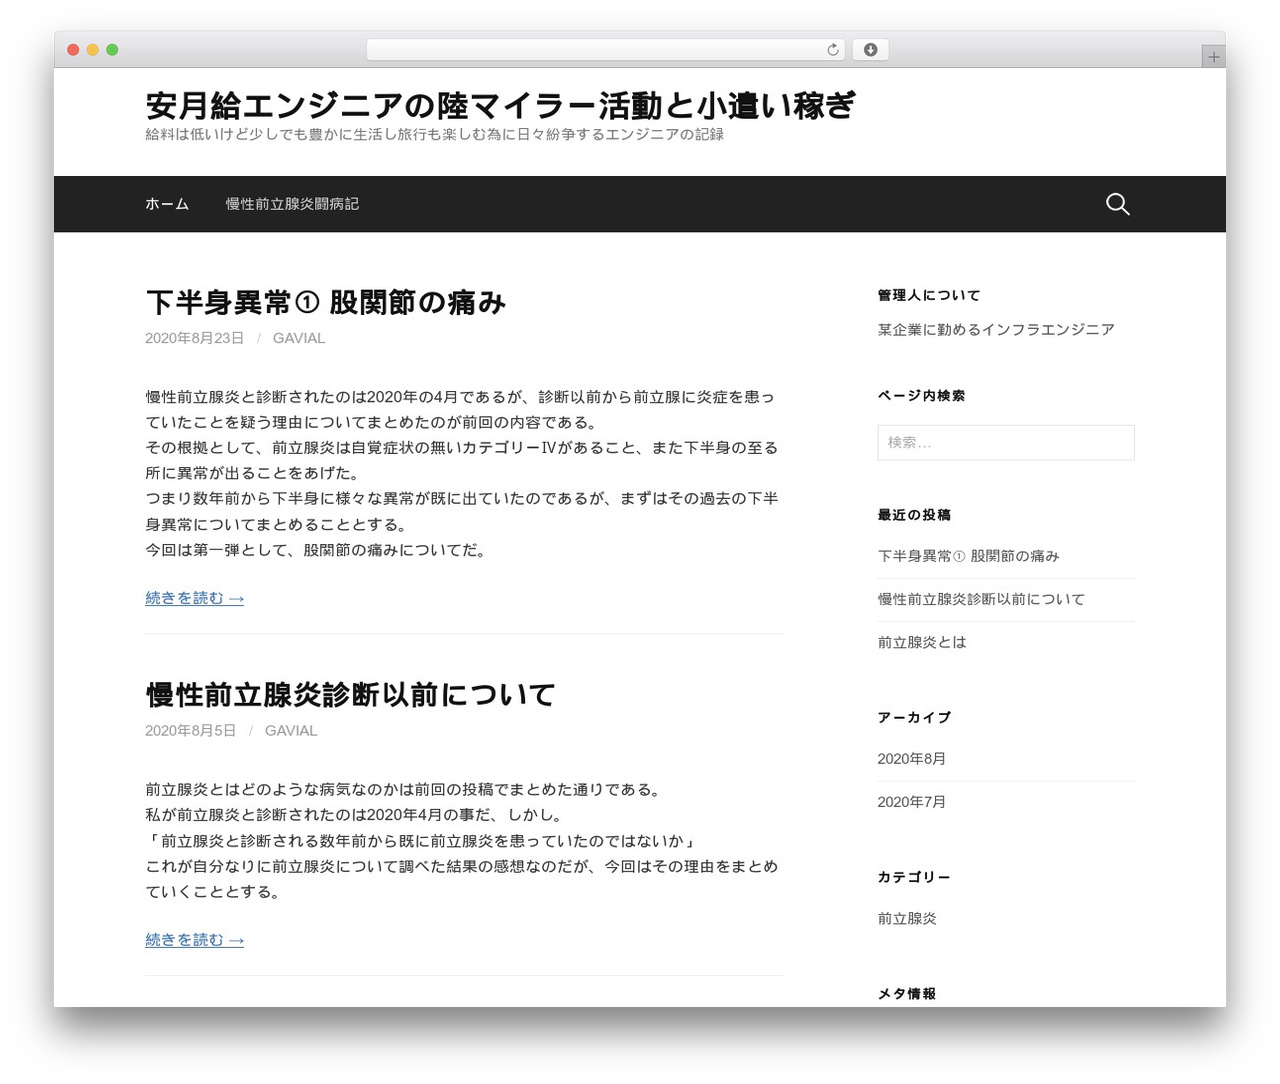Click the ページ内検索 heading
This screenshot has height=1084, width=1280.
[921, 395]
